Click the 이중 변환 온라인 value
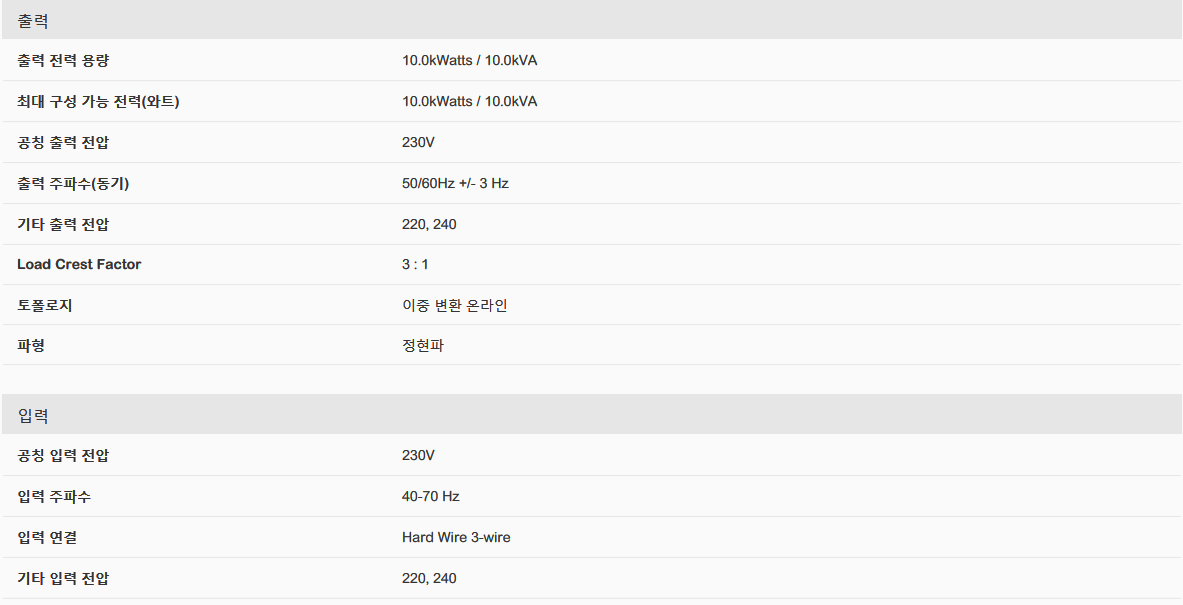This screenshot has height=605, width=1183. [x=454, y=306]
